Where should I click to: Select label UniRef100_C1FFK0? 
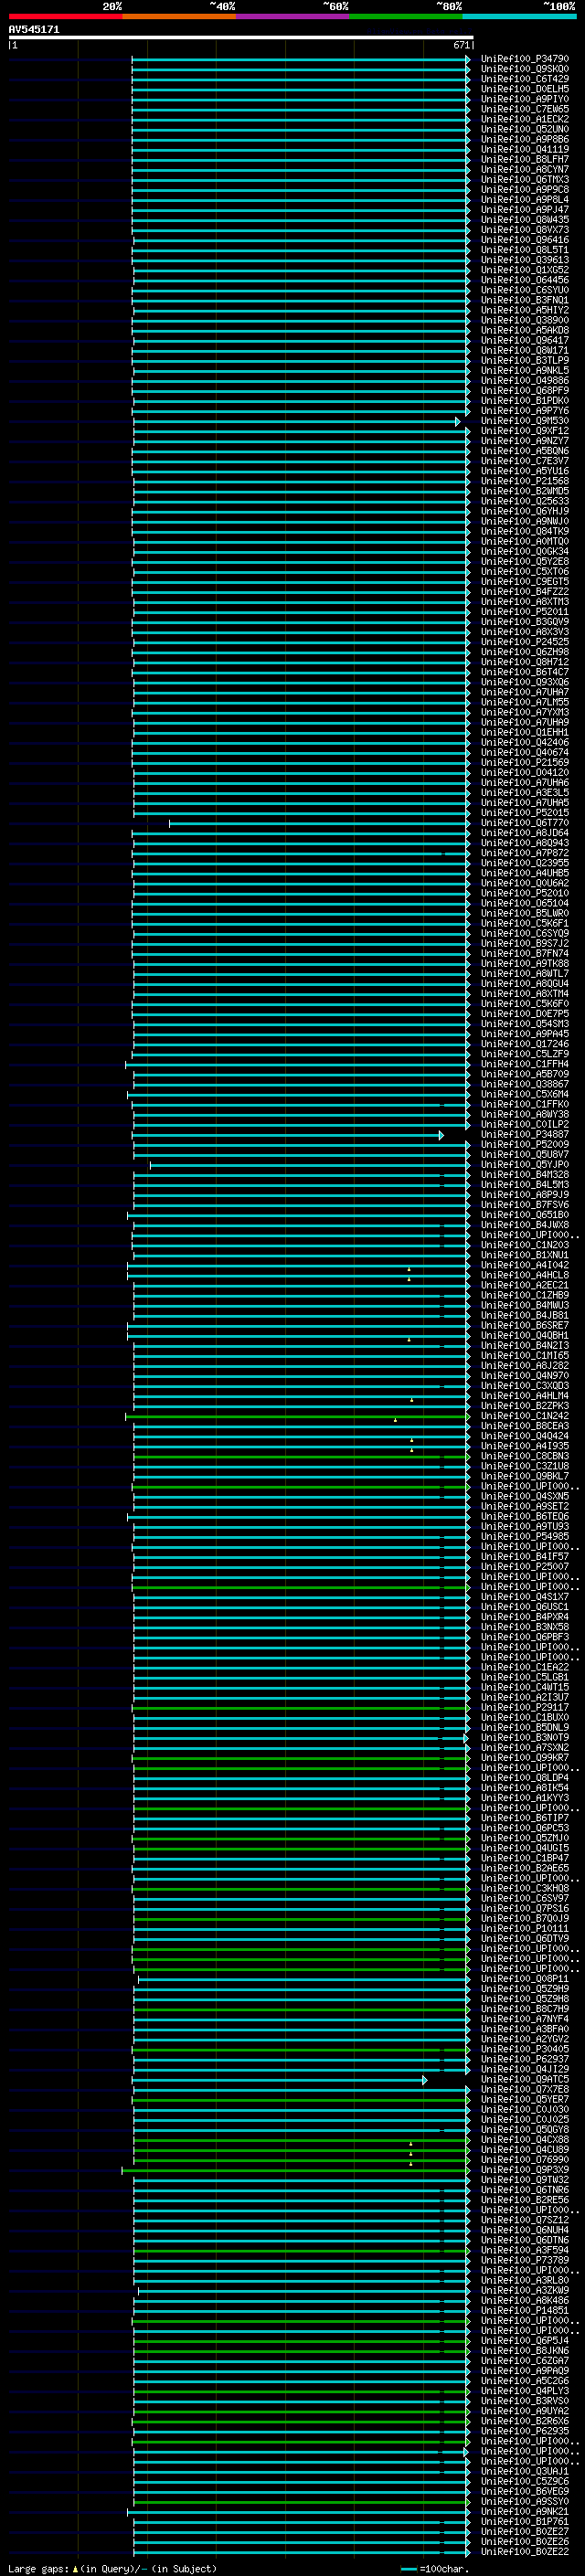point(524,1104)
